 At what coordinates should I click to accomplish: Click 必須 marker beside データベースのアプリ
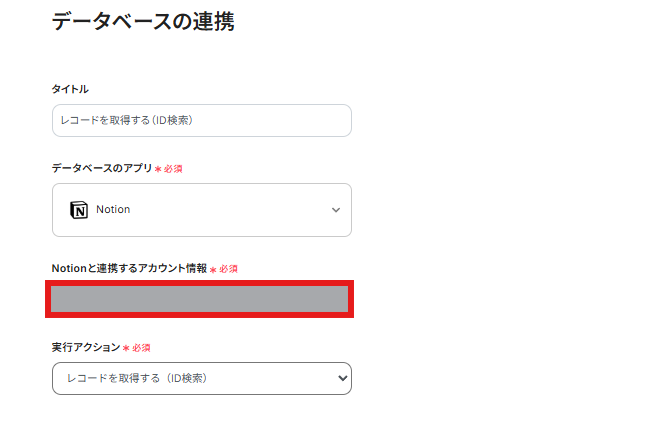tap(173, 169)
